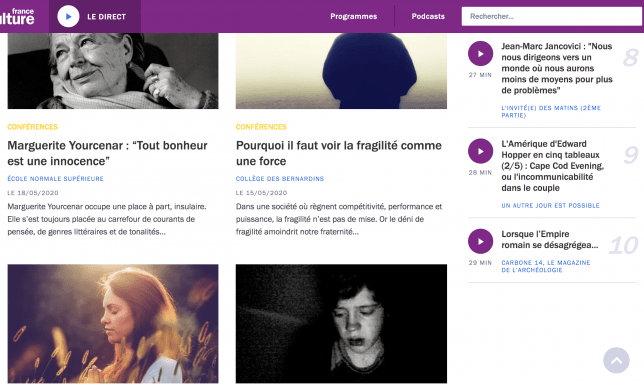Click the back-to-top arrow button
Screen dimensions: 644x386
(x=616, y=360)
